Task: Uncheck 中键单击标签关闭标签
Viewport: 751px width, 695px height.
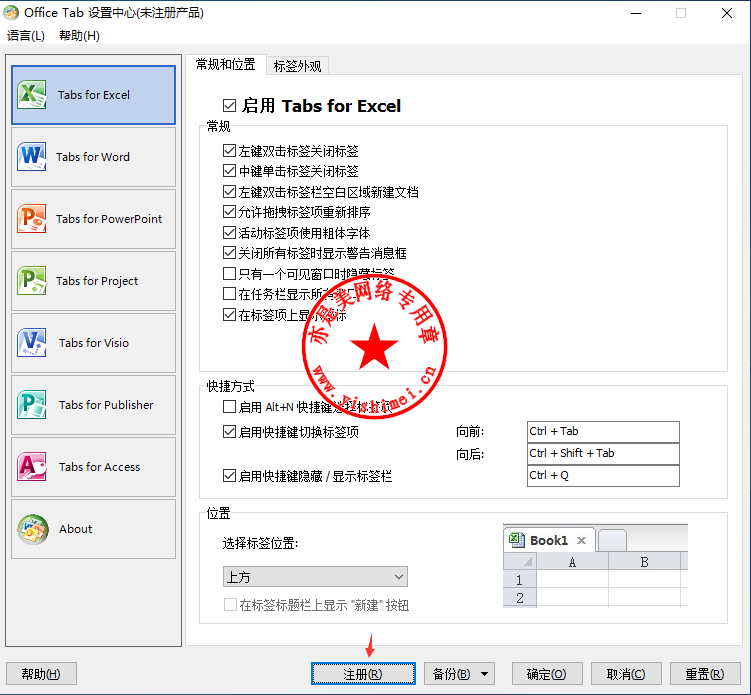Action: [229, 171]
